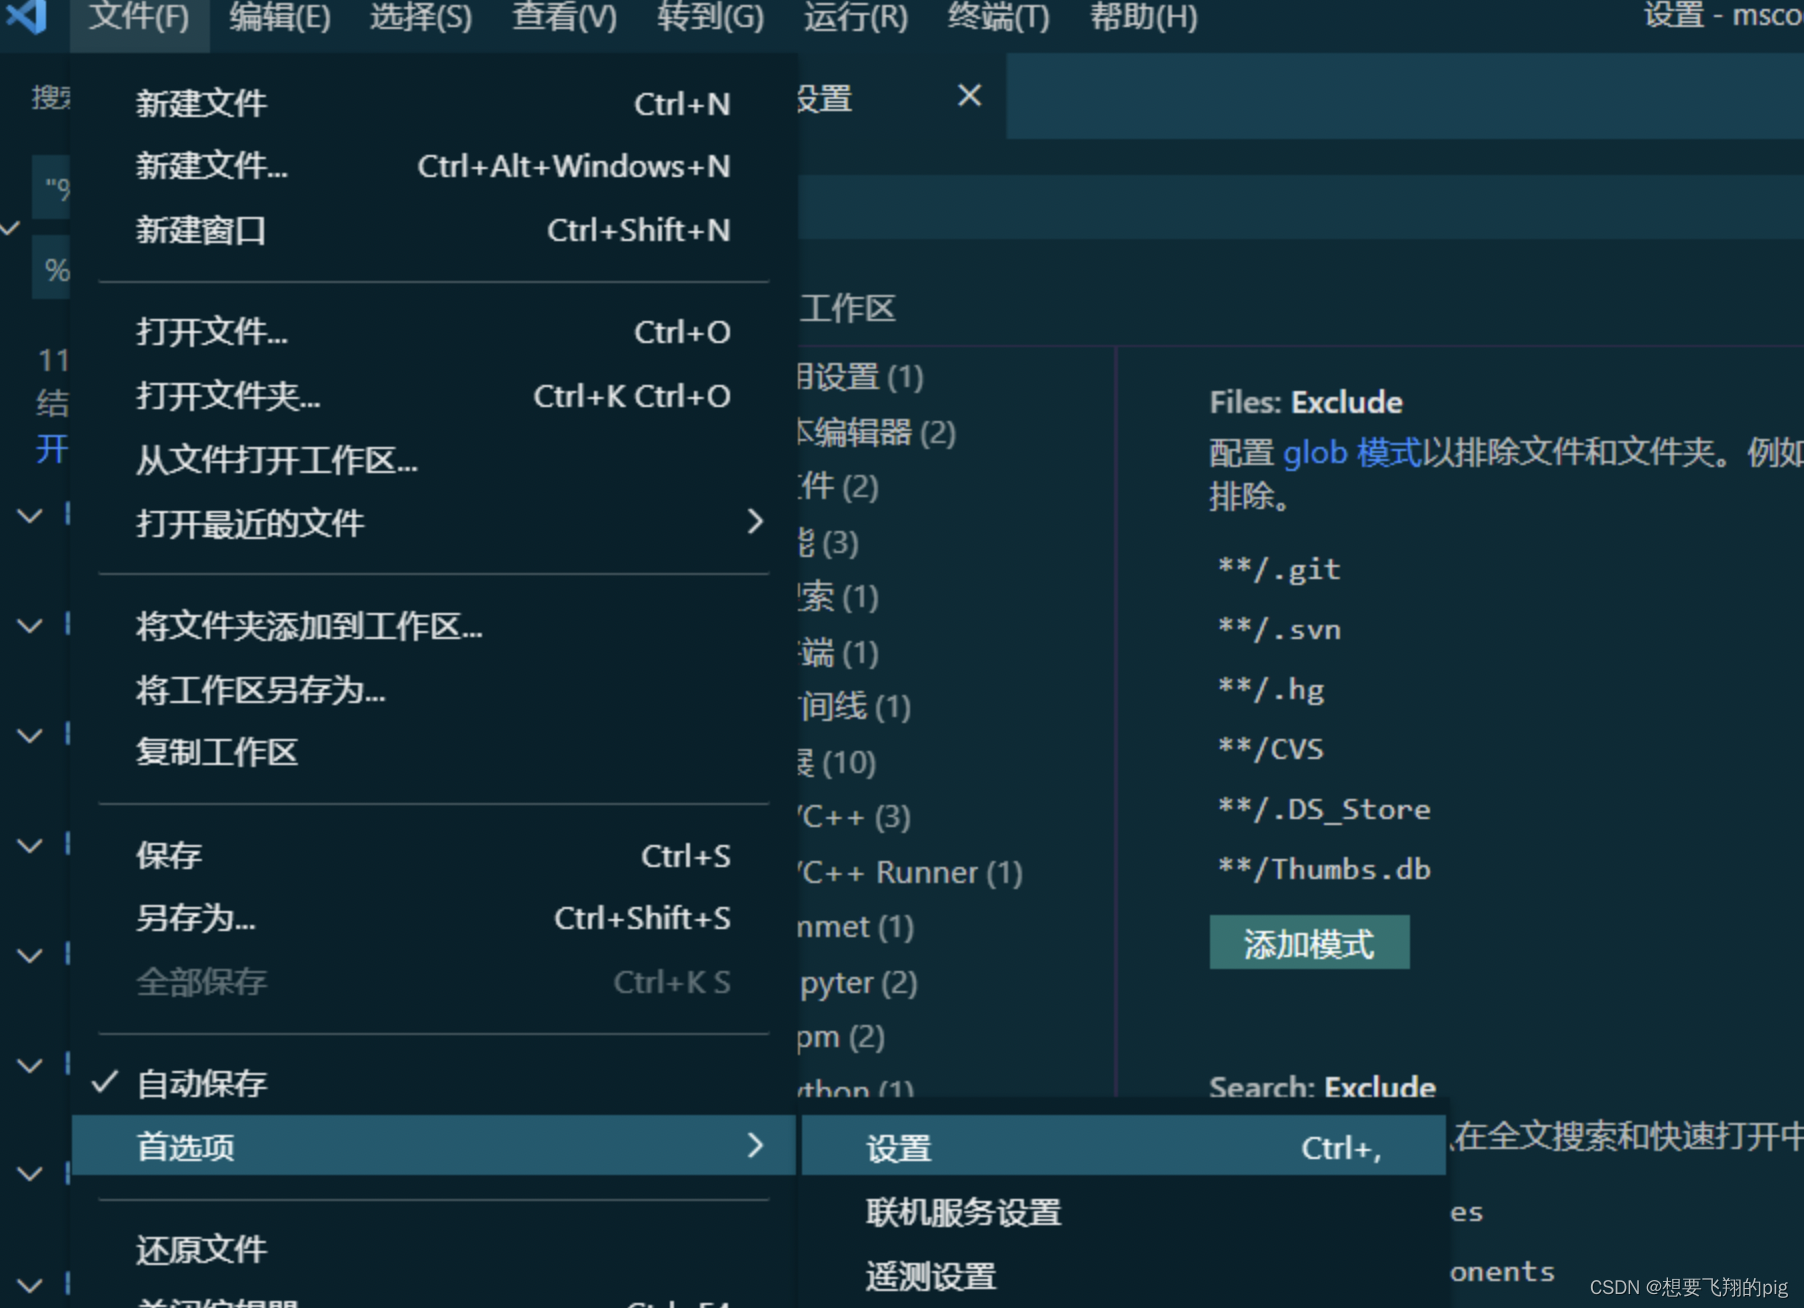Select 打开文件... menu item
The image size is (1804, 1308).
point(433,332)
